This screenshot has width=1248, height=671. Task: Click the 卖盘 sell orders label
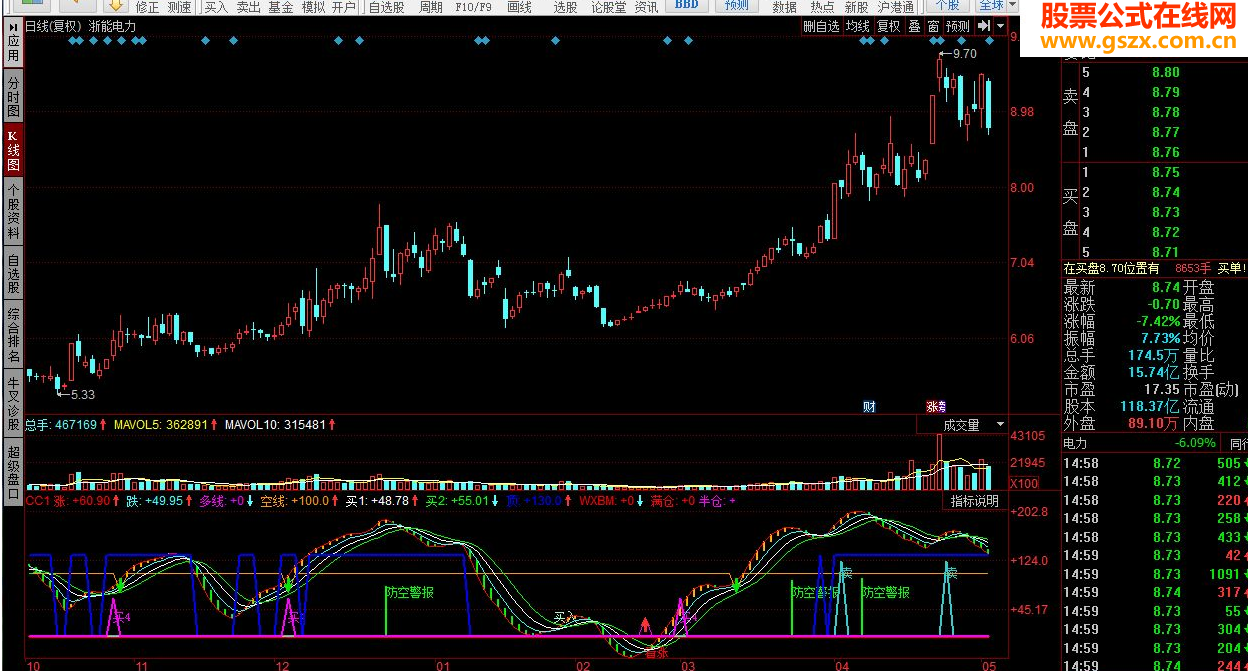pos(1071,112)
